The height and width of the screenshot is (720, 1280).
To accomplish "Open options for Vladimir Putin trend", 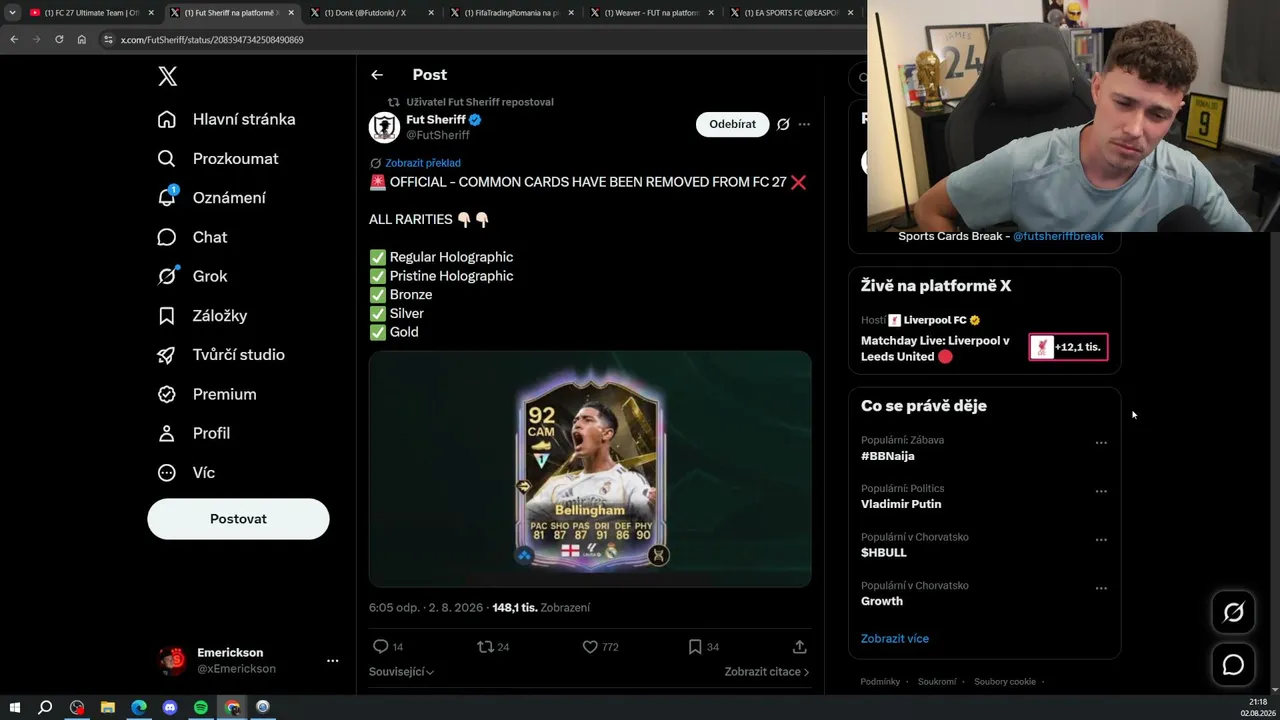I will click(x=1101, y=491).
